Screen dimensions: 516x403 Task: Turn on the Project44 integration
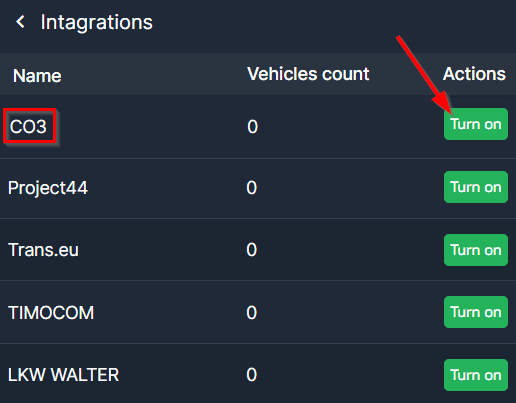pos(476,187)
